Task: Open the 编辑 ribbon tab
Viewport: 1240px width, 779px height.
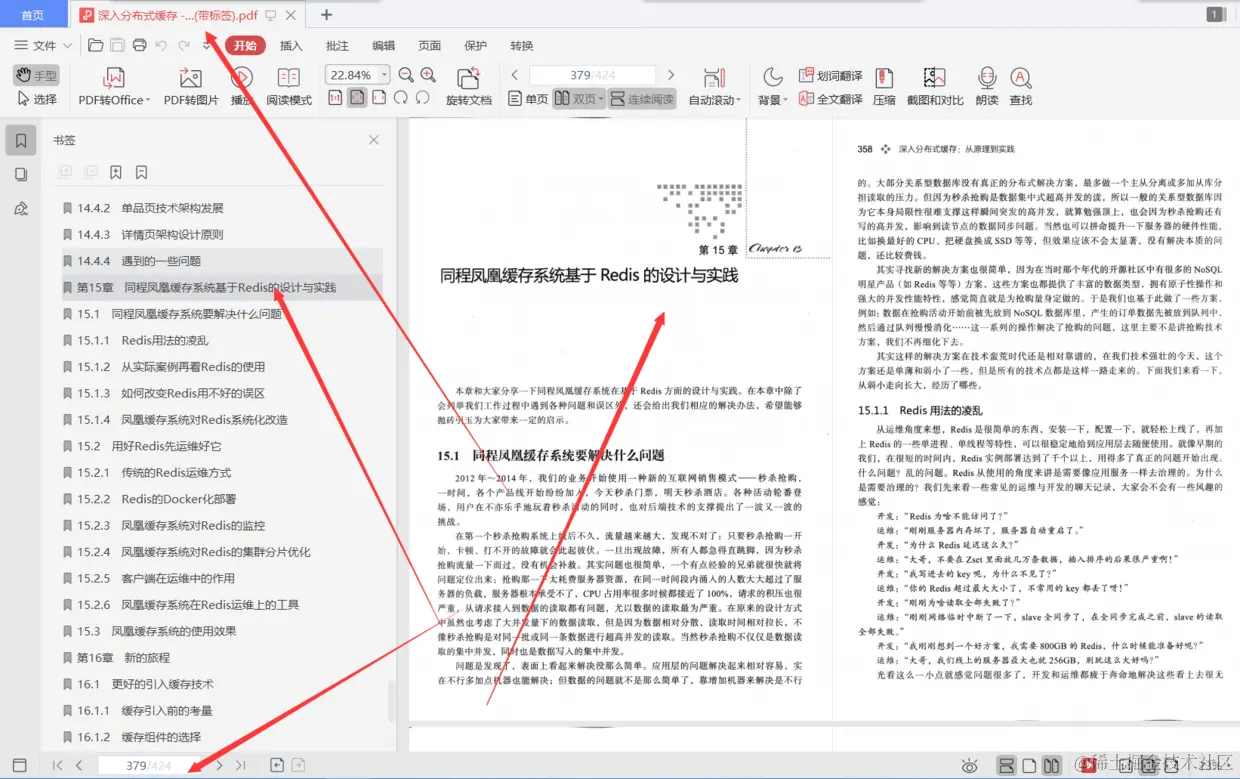Action: click(384, 45)
